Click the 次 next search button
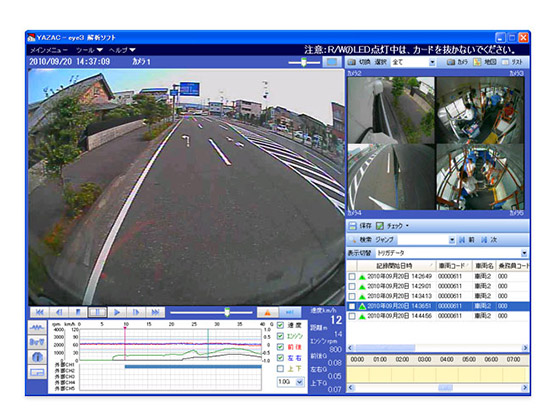 489,240
